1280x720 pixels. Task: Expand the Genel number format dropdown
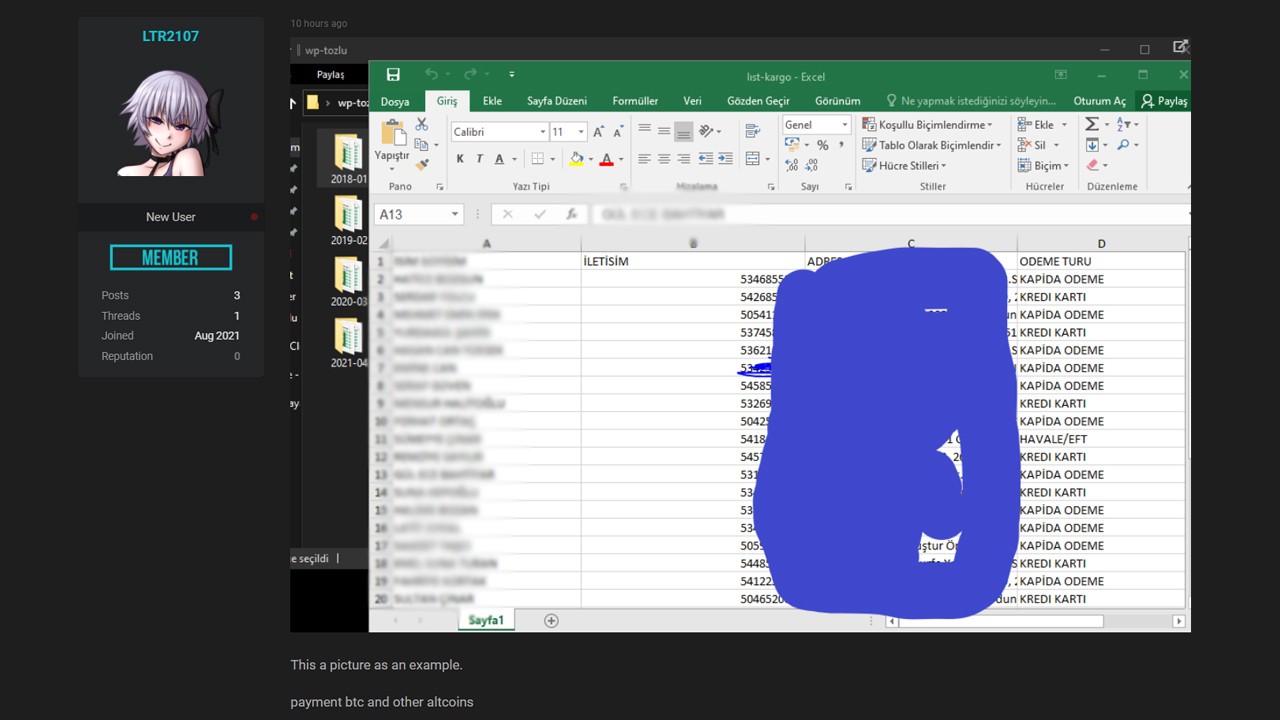coord(844,125)
